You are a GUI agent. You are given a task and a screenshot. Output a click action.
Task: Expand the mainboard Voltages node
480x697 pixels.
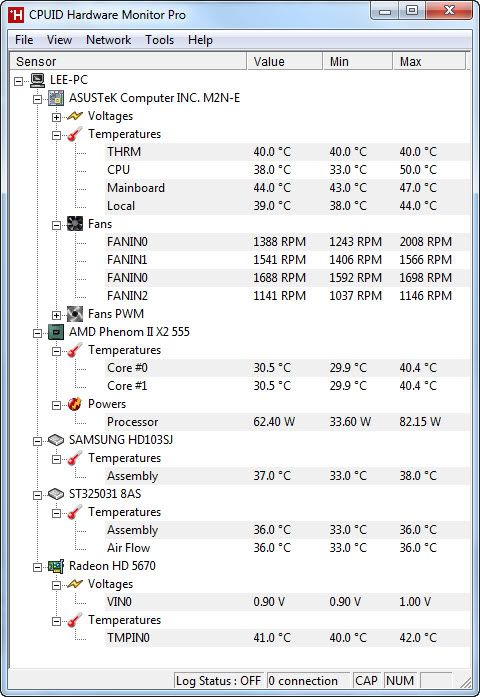[x=56, y=117]
